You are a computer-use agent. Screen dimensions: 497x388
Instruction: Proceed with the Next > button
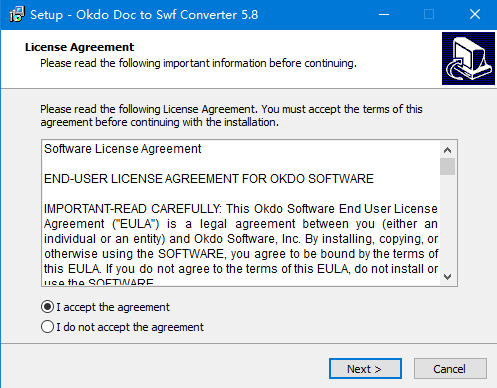365,369
